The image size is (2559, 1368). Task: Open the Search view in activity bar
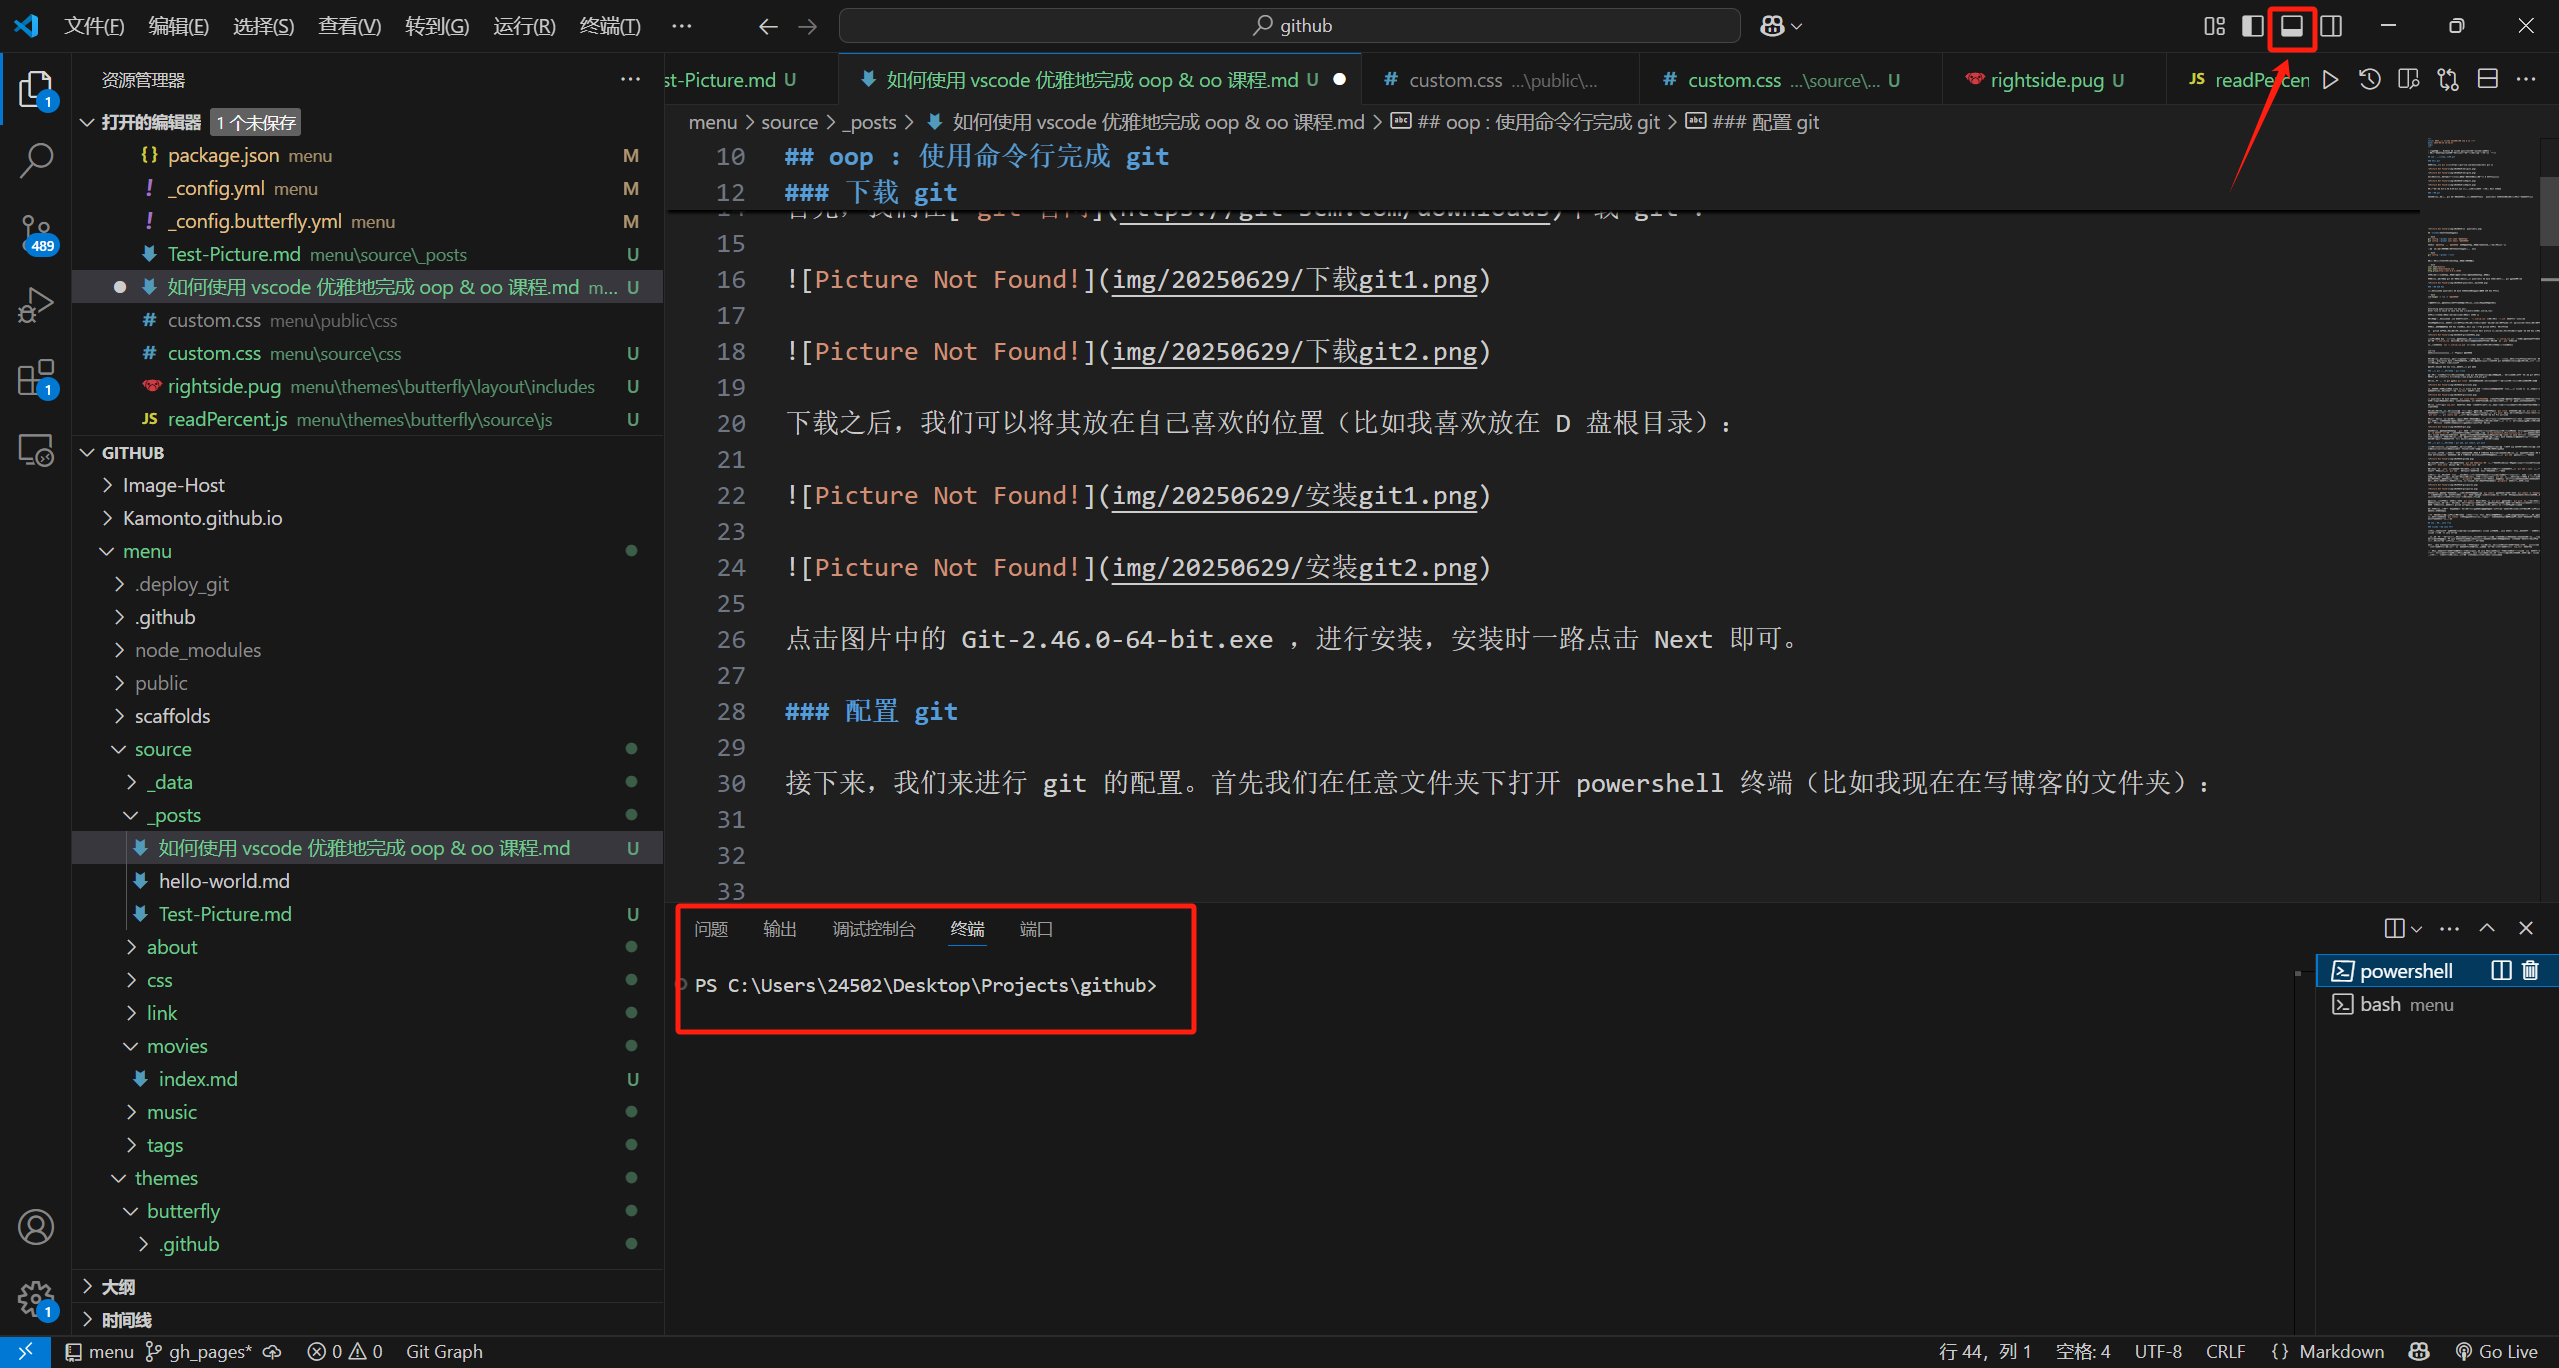pyautogui.click(x=36, y=160)
